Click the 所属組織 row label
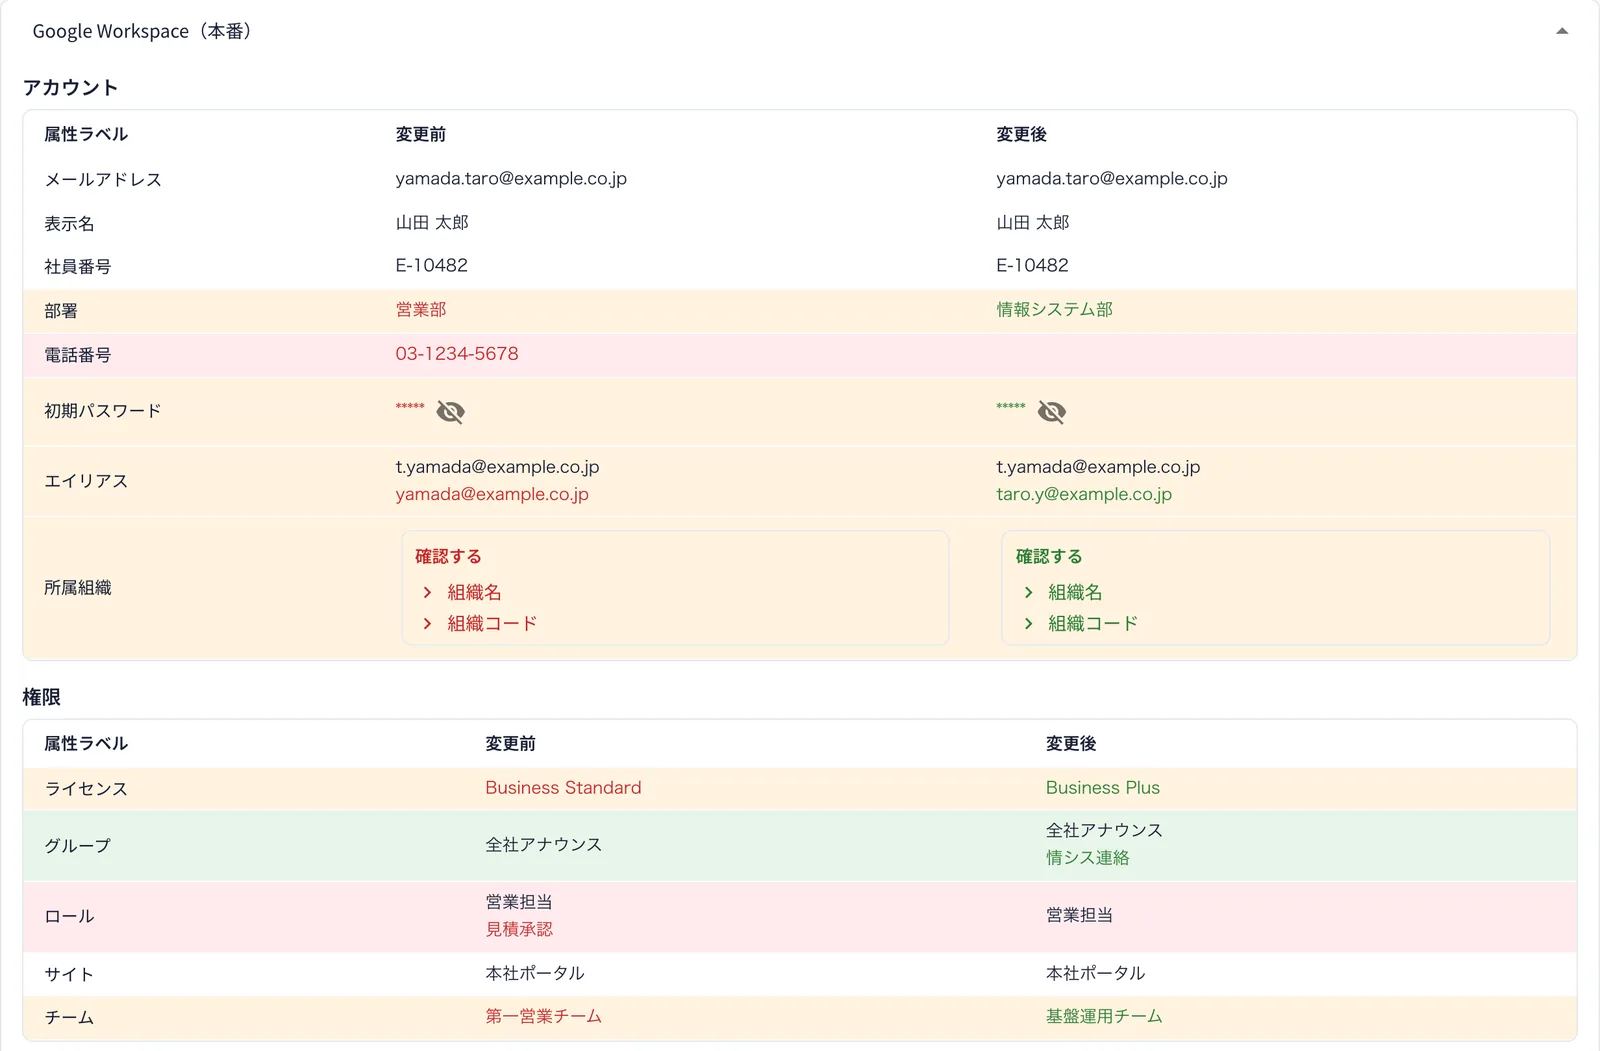The height and width of the screenshot is (1051, 1600). pyautogui.click(x=77, y=588)
